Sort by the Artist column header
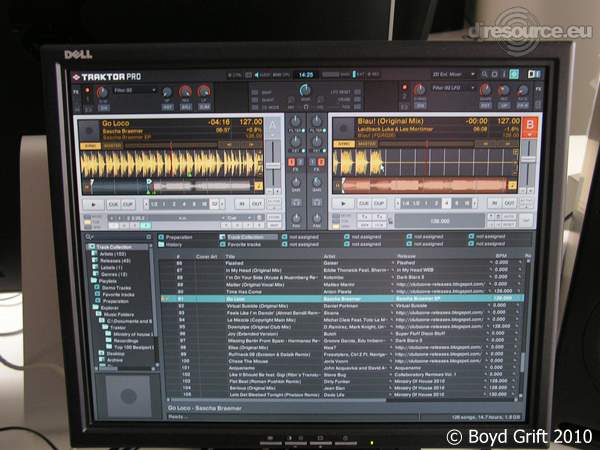Image resolution: width=600 pixels, height=450 pixels. (x=329, y=256)
